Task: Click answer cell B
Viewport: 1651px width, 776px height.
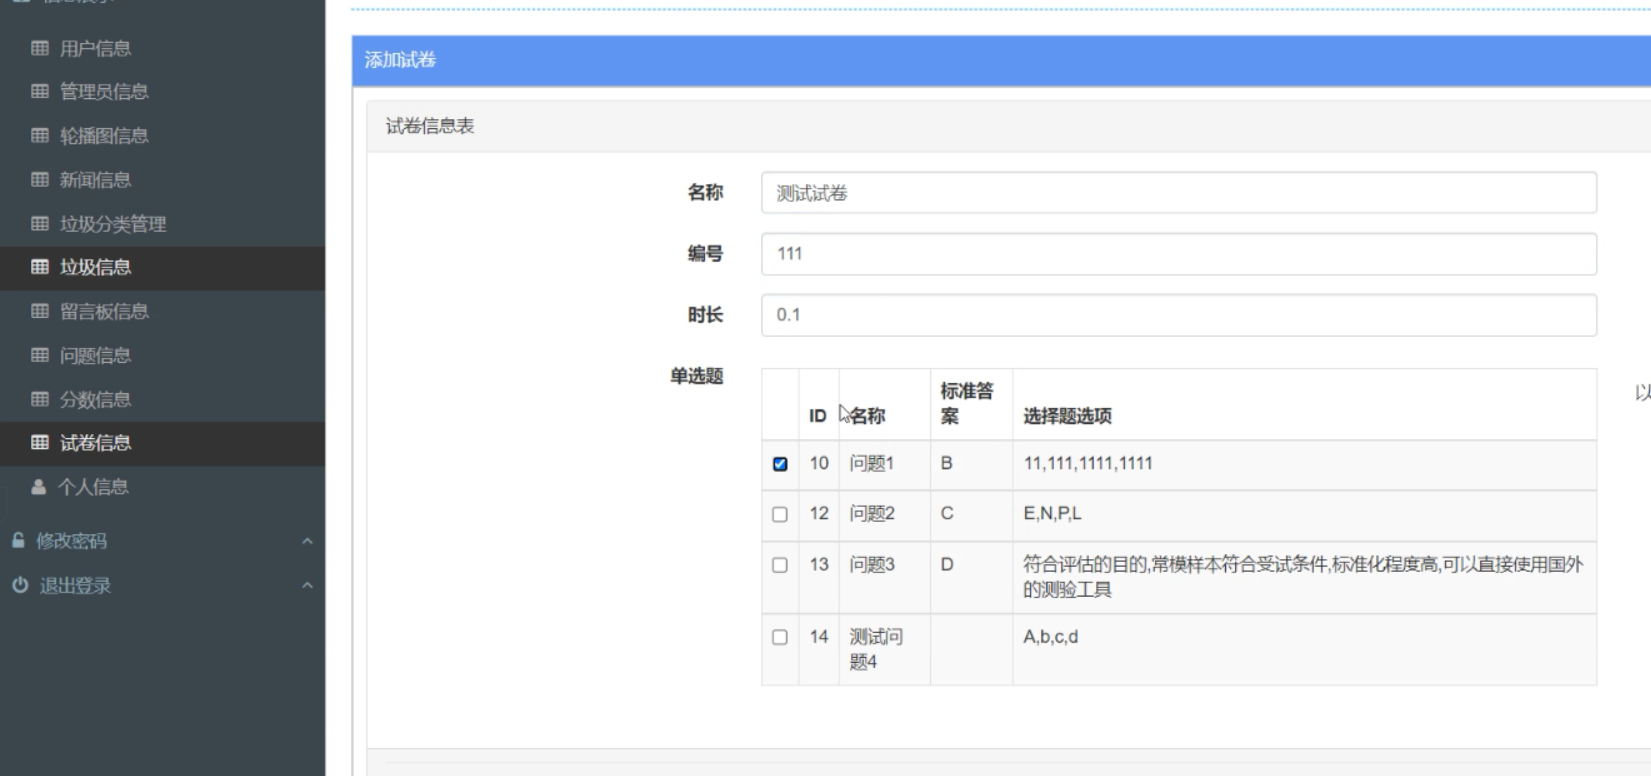Action: click(946, 464)
